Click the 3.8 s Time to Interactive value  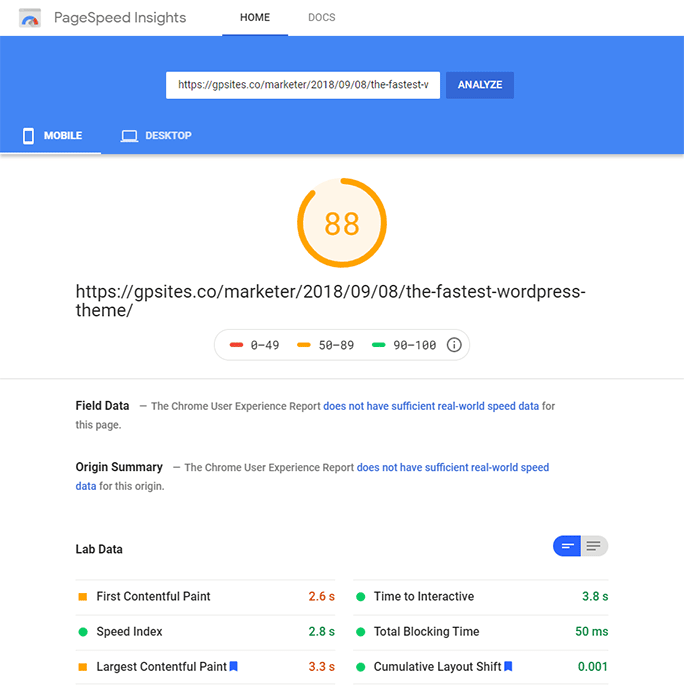point(595,597)
